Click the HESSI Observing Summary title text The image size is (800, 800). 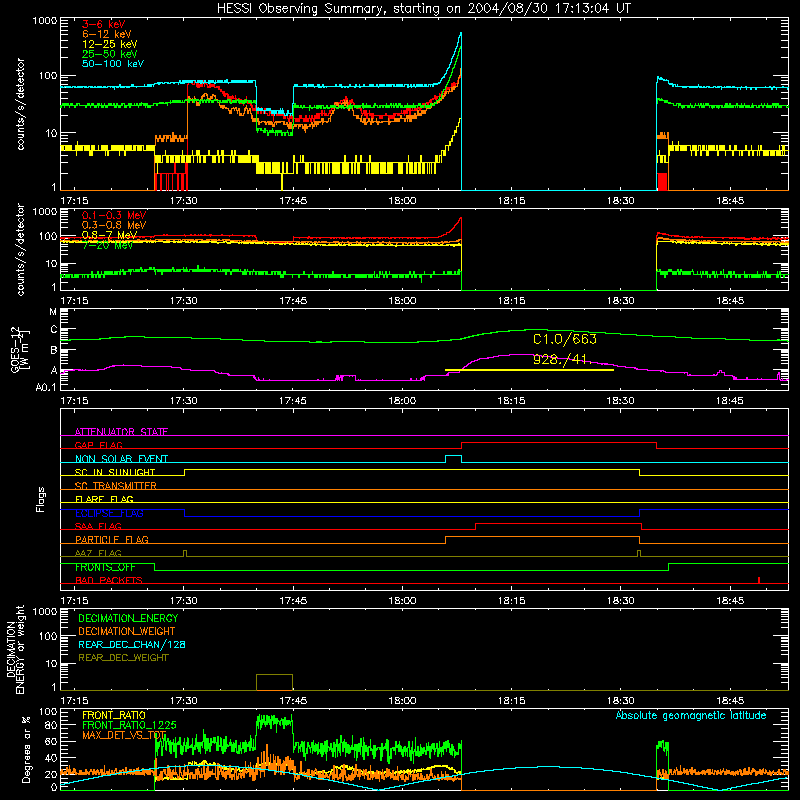(423, 9)
